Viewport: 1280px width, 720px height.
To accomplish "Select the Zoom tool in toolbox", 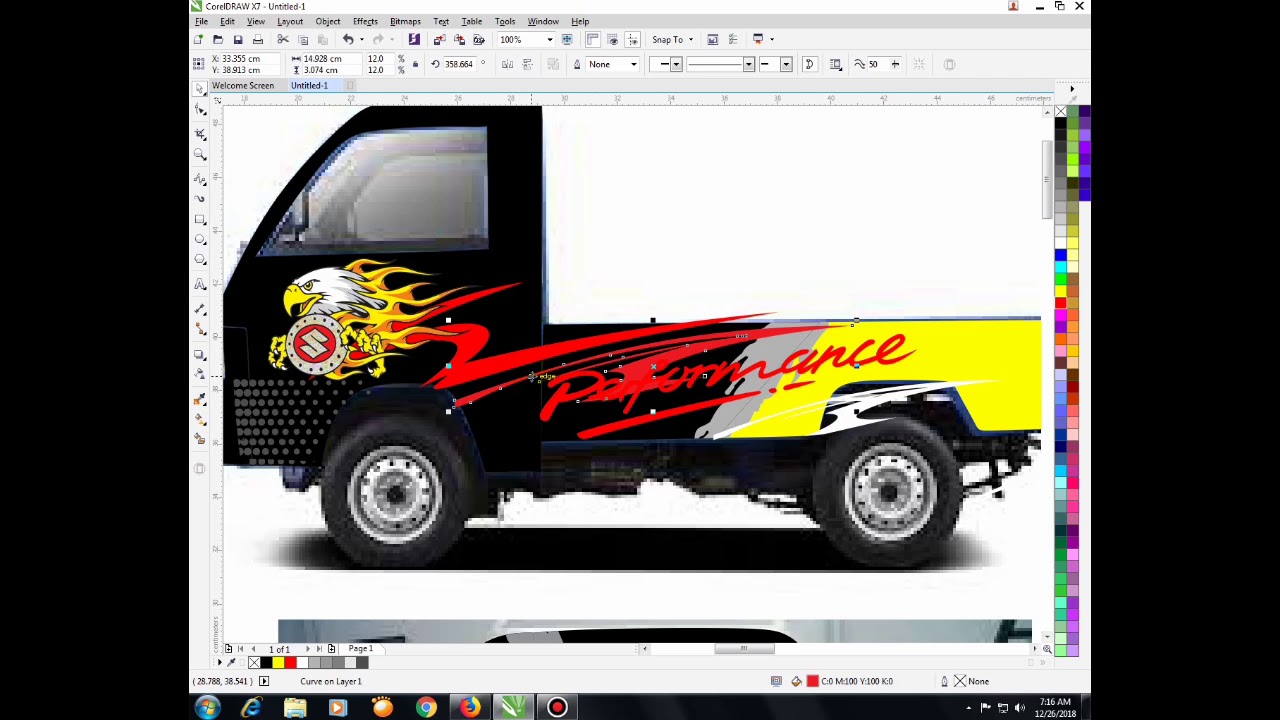I will [x=200, y=155].
